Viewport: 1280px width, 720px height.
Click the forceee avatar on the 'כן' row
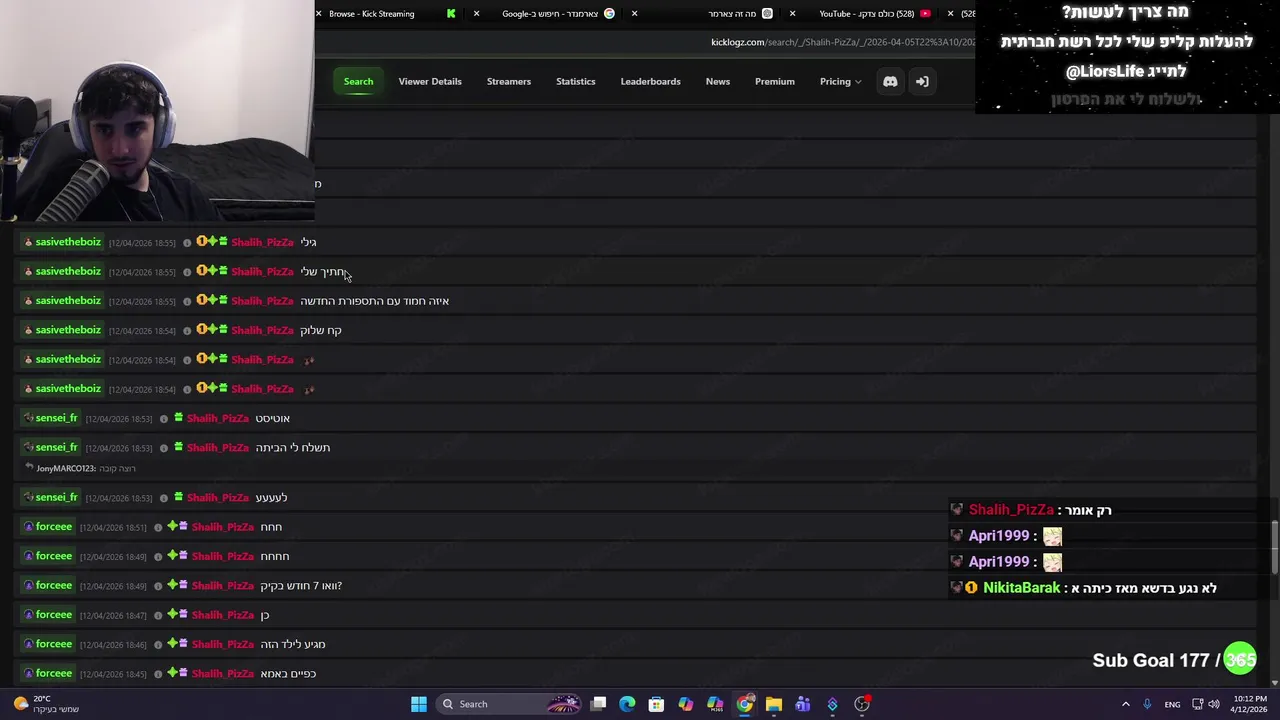click(x=28, y=614)
